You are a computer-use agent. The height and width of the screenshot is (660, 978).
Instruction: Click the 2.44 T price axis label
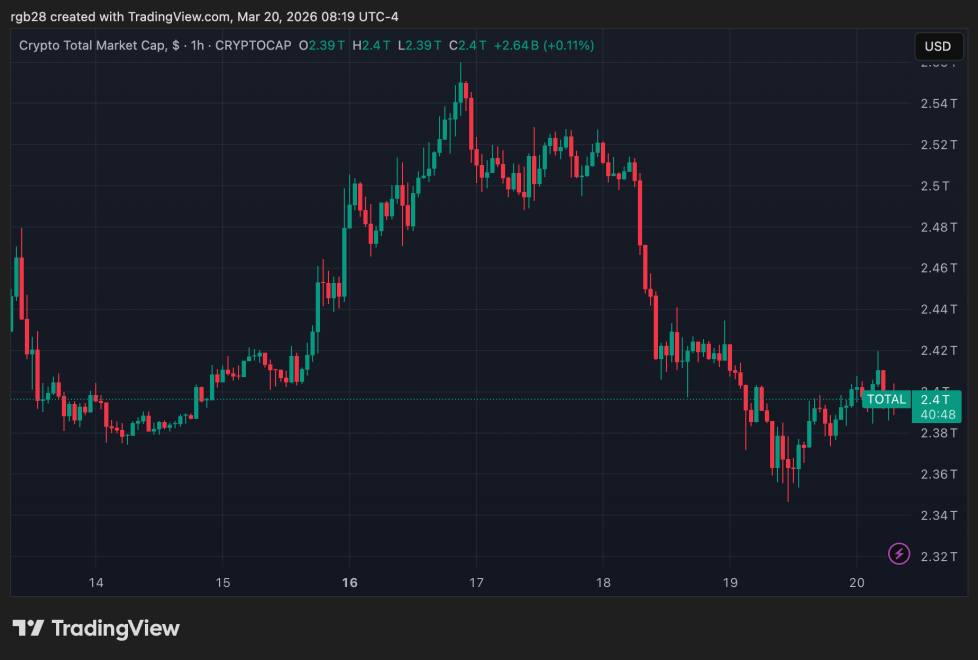pos(939,309)
